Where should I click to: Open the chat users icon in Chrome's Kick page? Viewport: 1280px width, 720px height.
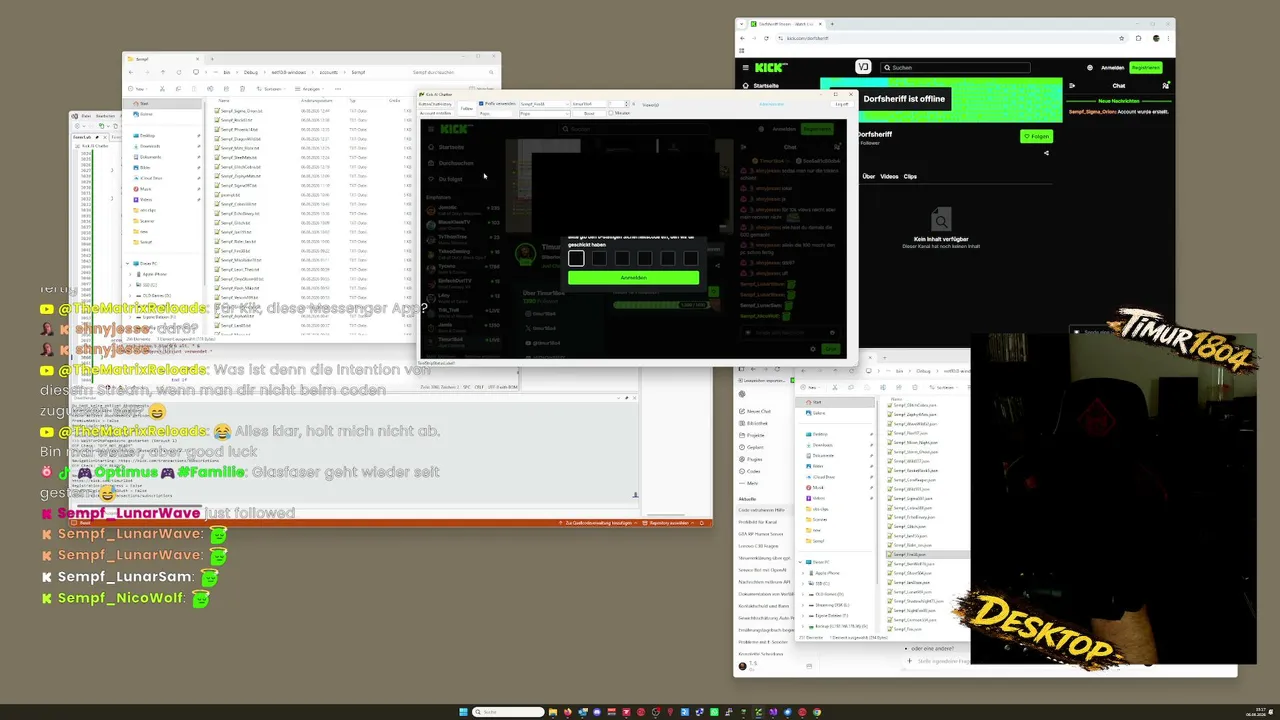(1165, 85)
